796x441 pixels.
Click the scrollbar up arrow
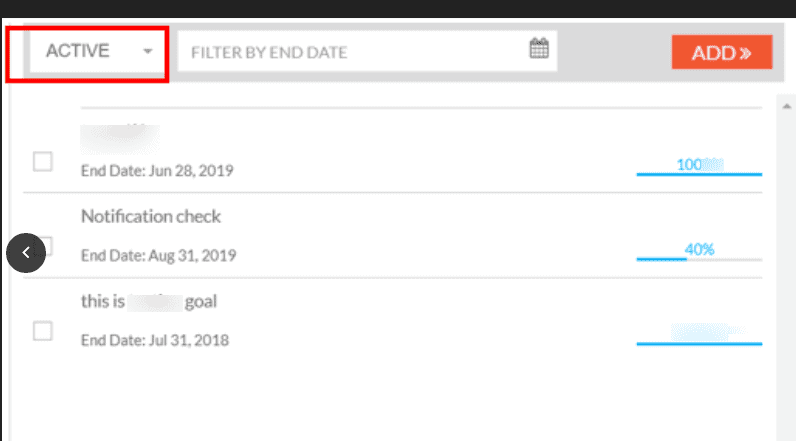coord(786,106)
